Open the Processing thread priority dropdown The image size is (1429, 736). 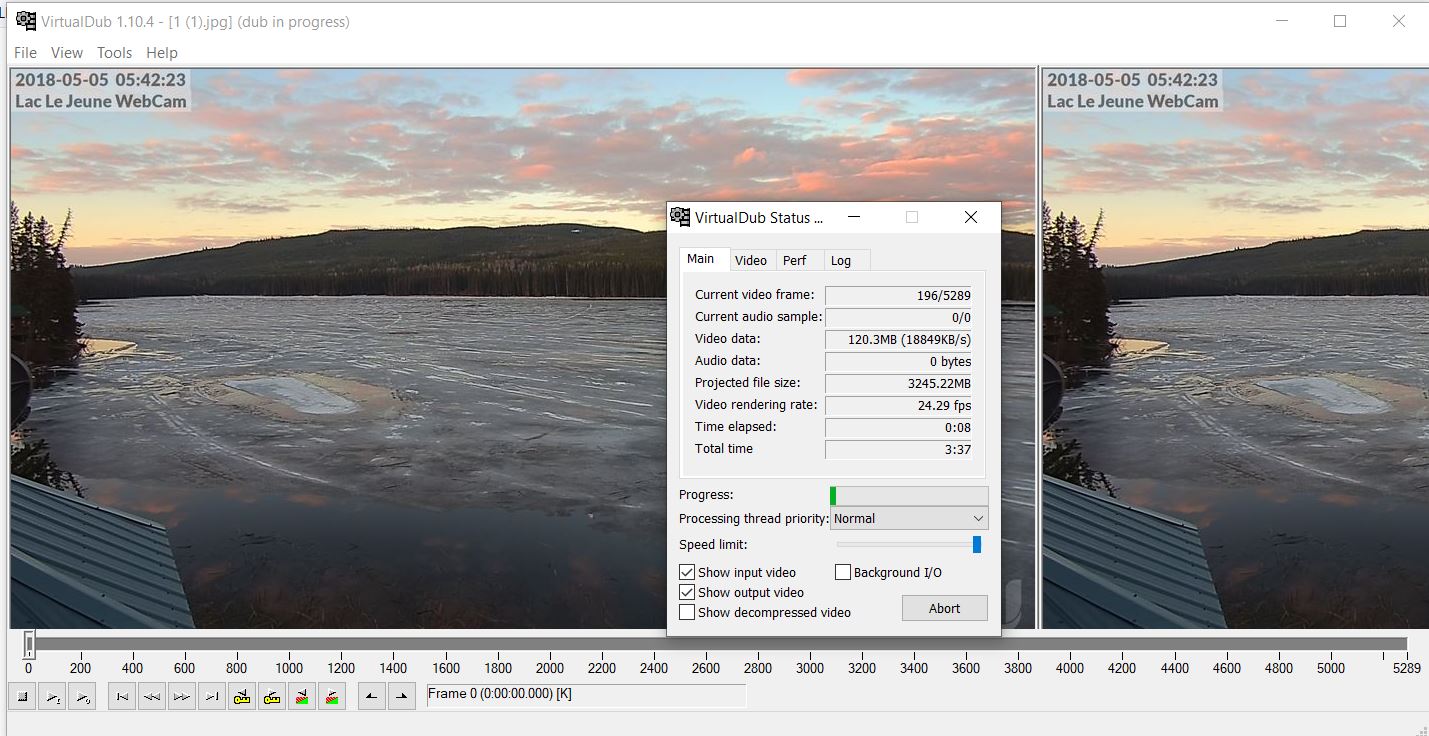point(909,518)
